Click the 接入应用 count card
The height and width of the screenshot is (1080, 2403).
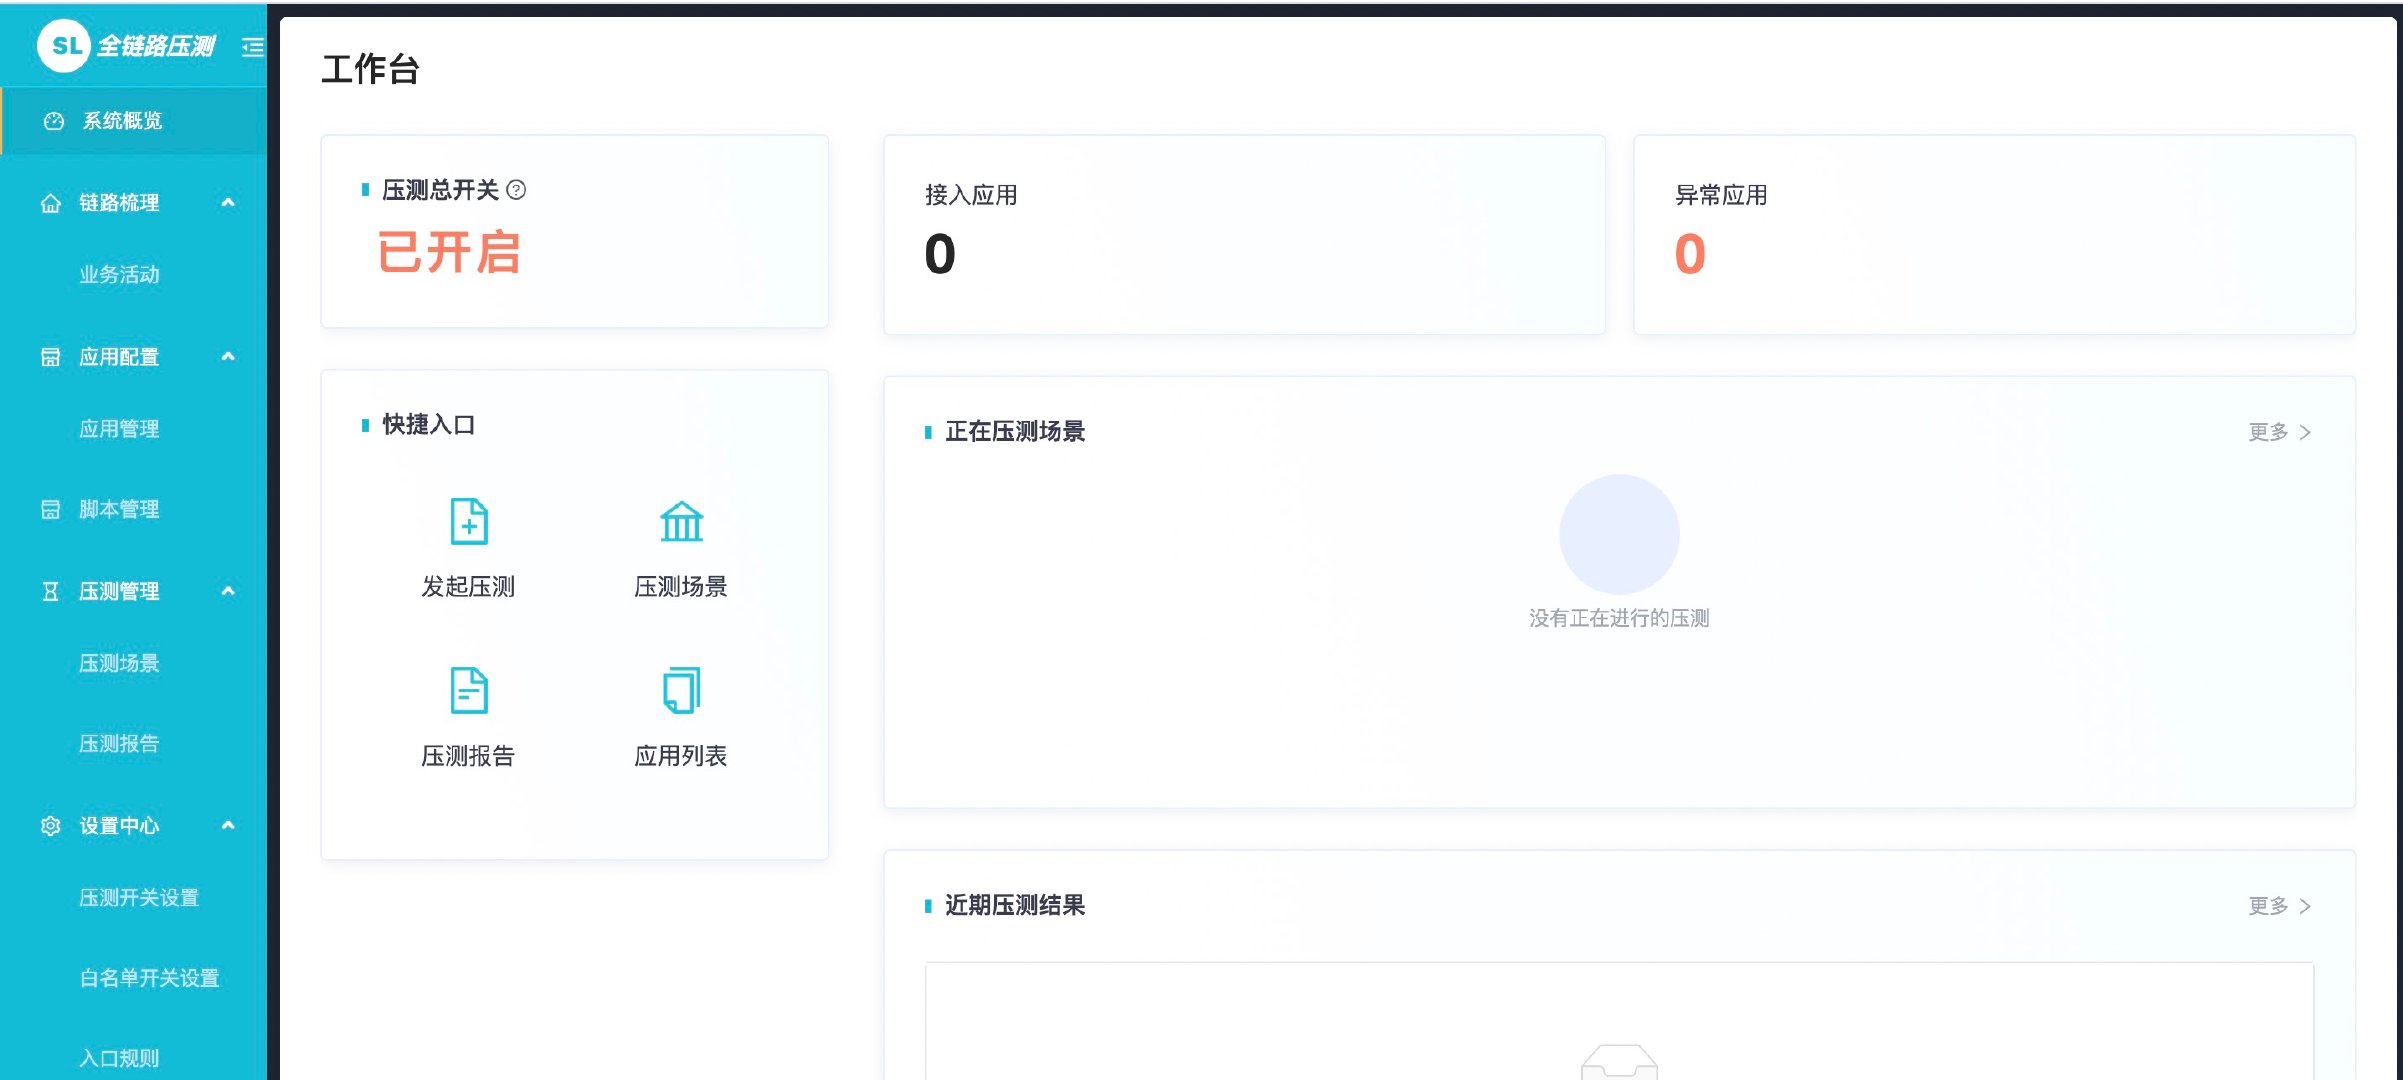pyautogui.click(x=1243, y=235)
